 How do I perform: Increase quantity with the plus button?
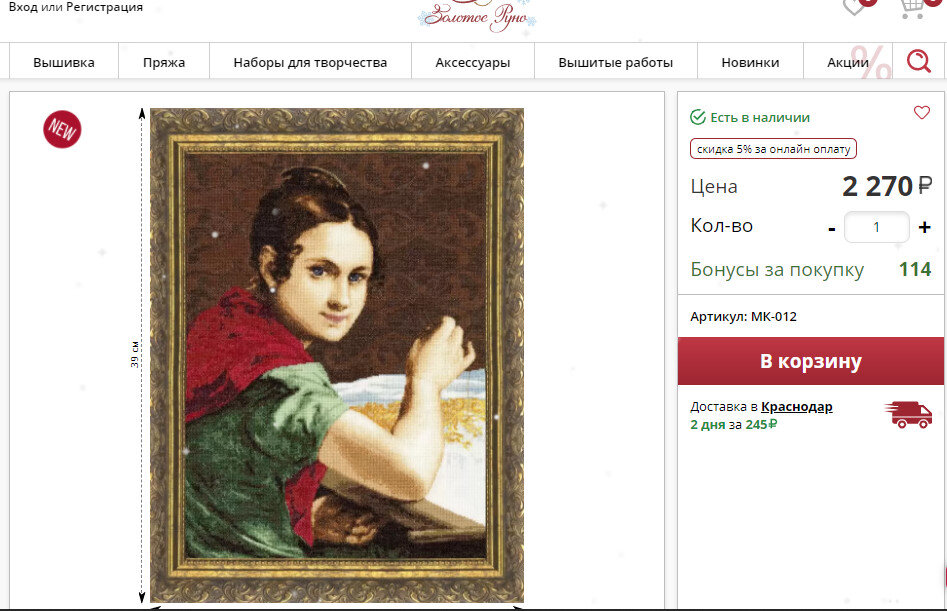tap(924, 227)
